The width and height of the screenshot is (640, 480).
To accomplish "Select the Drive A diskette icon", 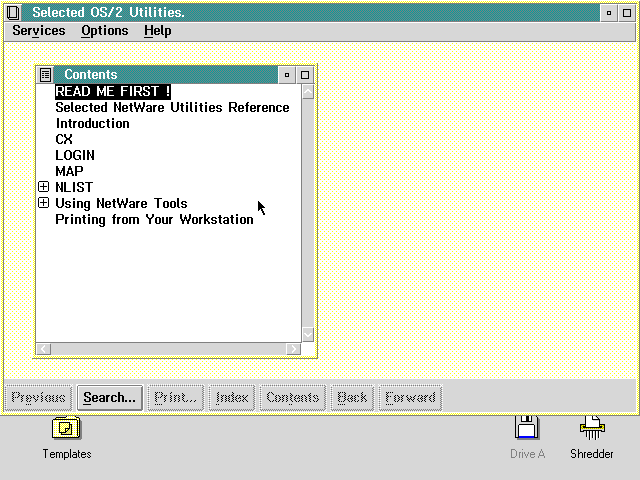I will (527, 428).
